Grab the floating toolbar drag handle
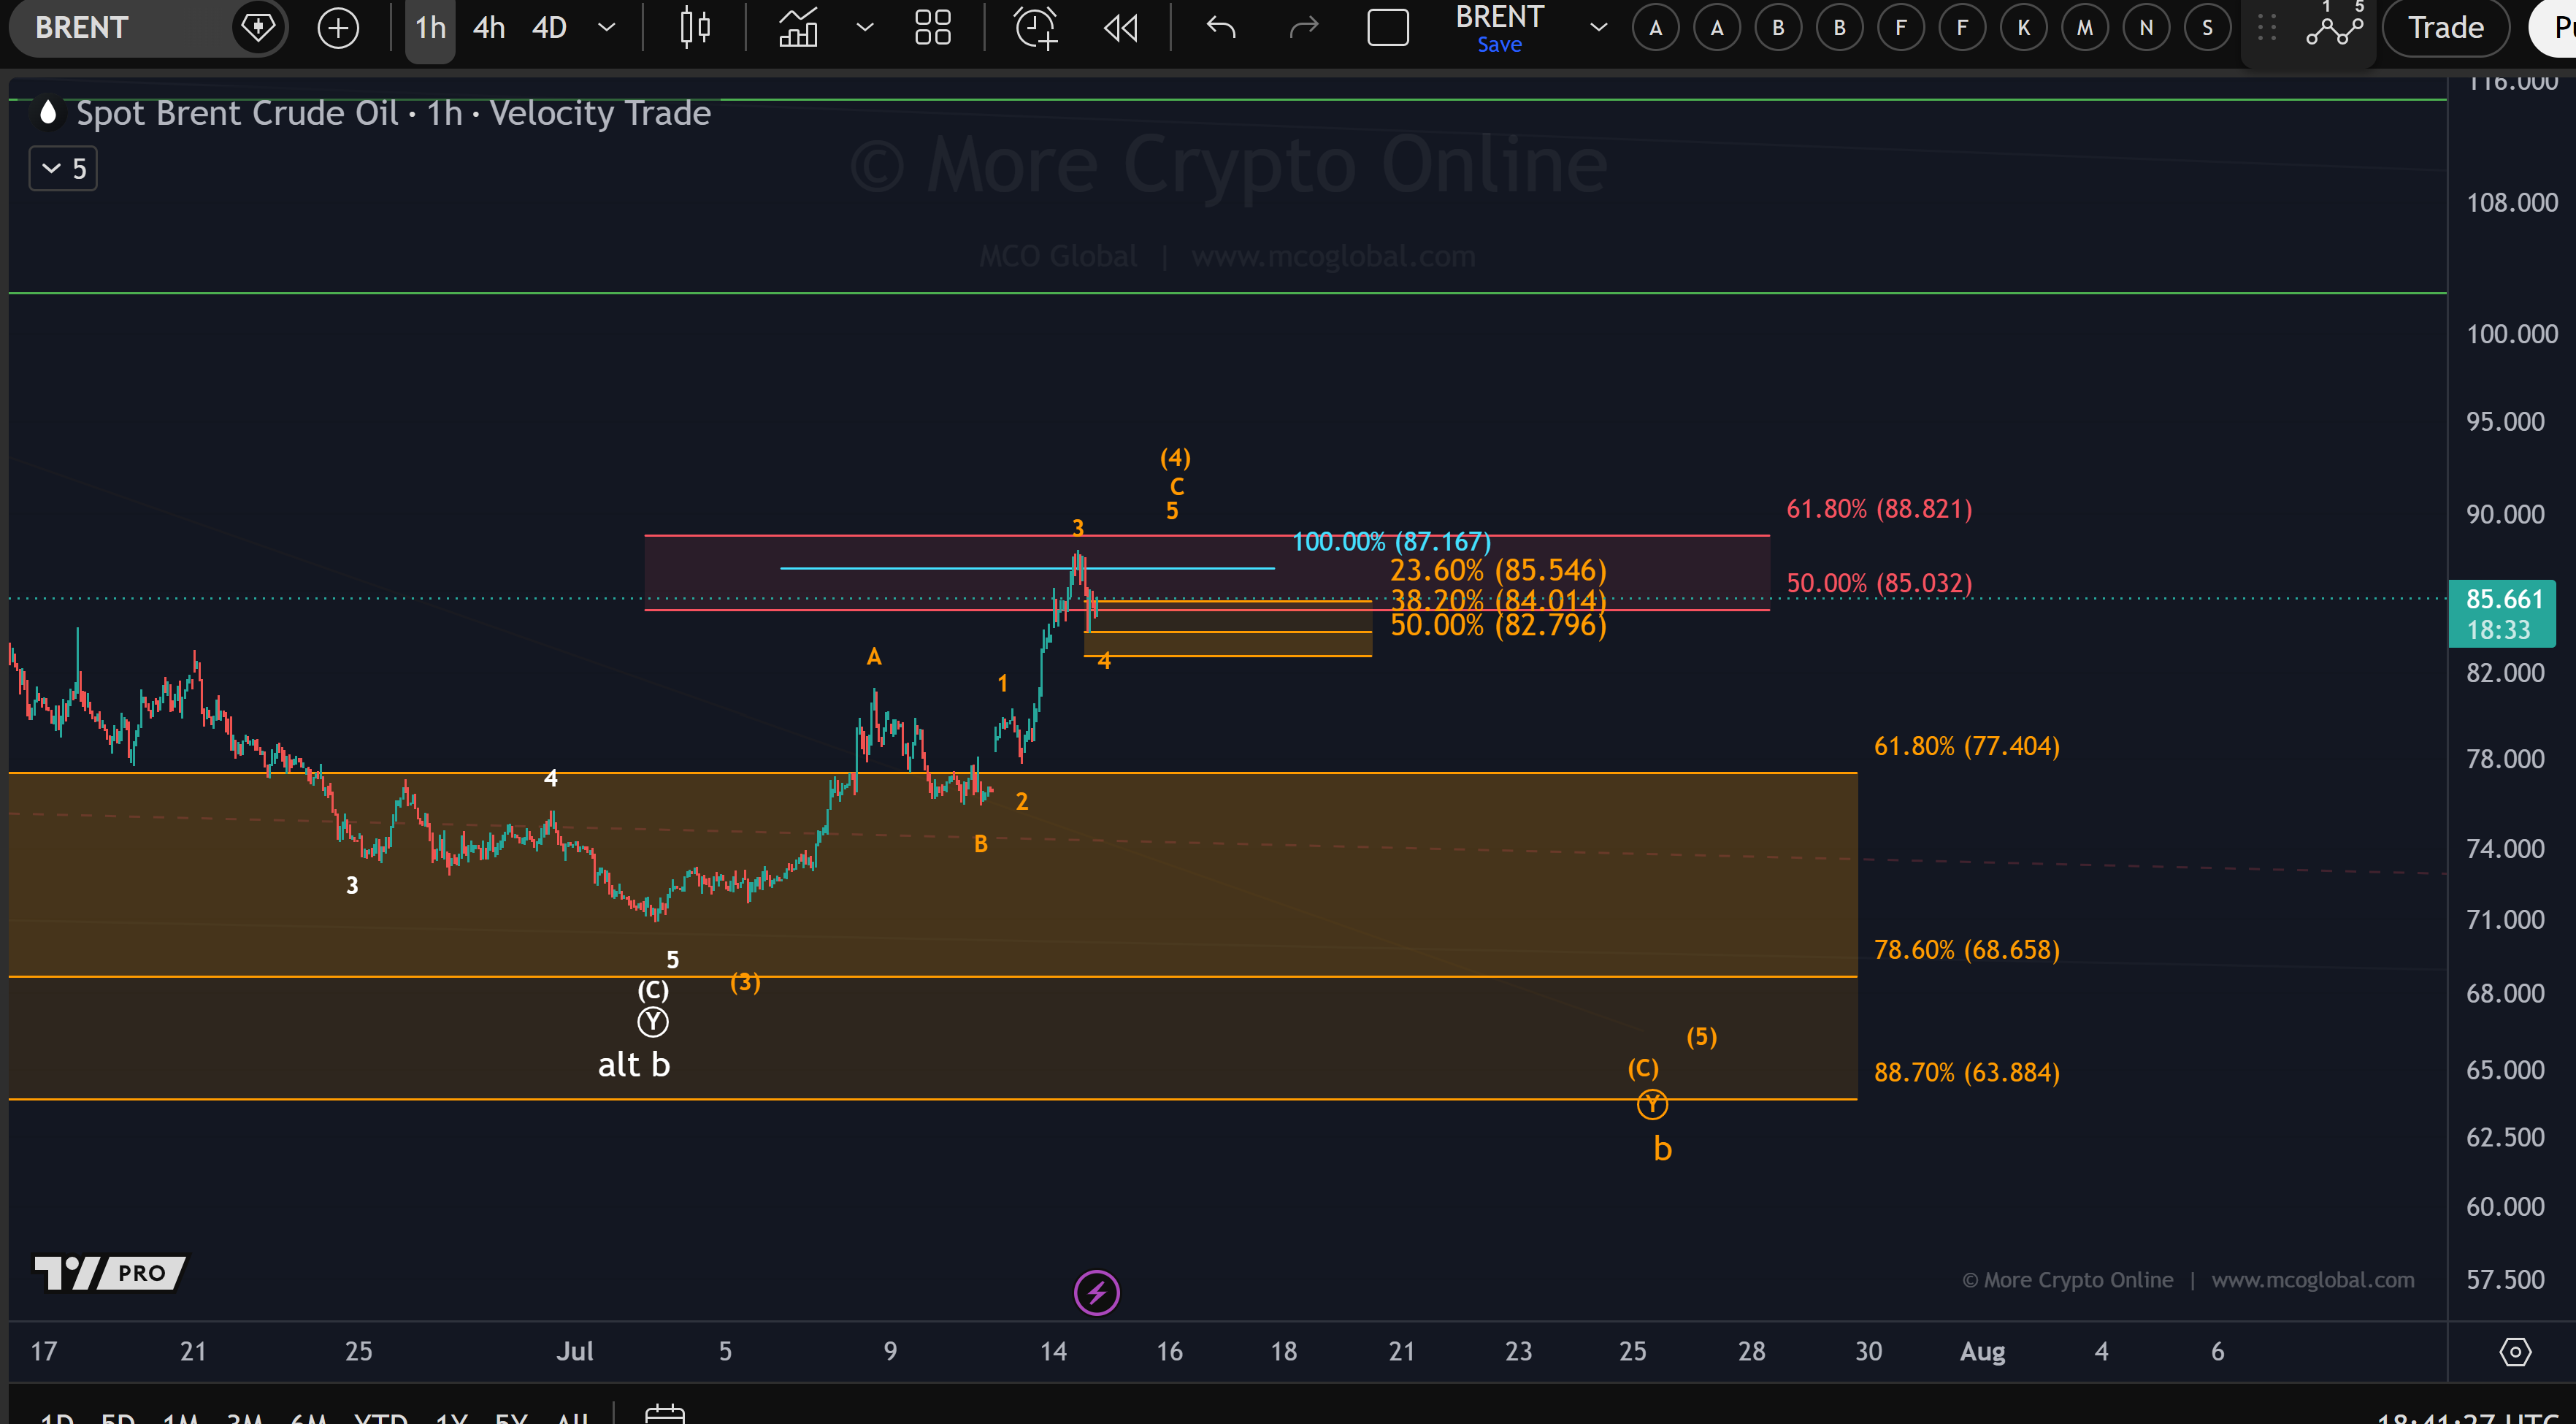The height and width of the screenshot is (1424, 2576). coord(2267,28)
